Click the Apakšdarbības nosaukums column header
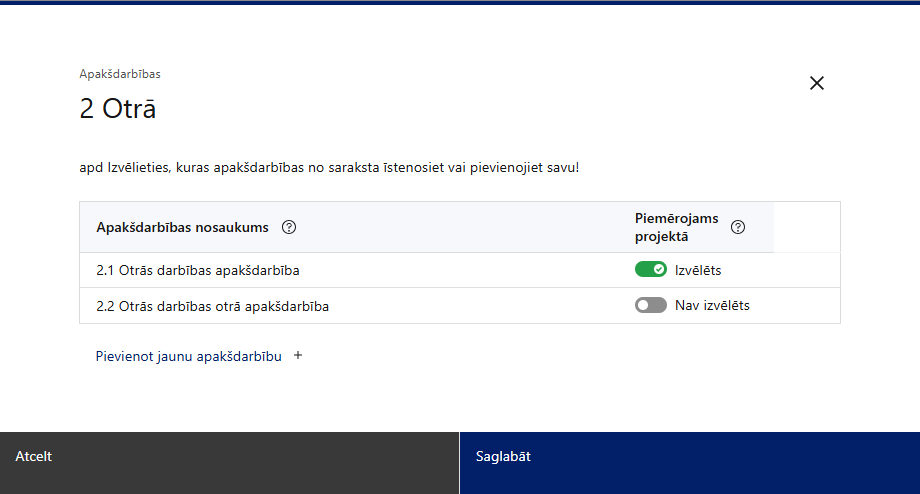 [182, 227]
